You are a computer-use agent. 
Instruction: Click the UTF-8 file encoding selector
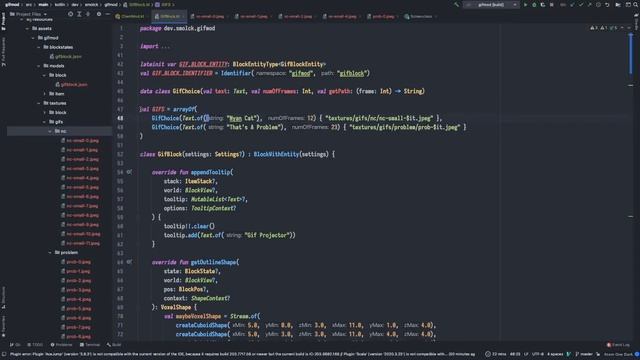[x=538, y=354]
